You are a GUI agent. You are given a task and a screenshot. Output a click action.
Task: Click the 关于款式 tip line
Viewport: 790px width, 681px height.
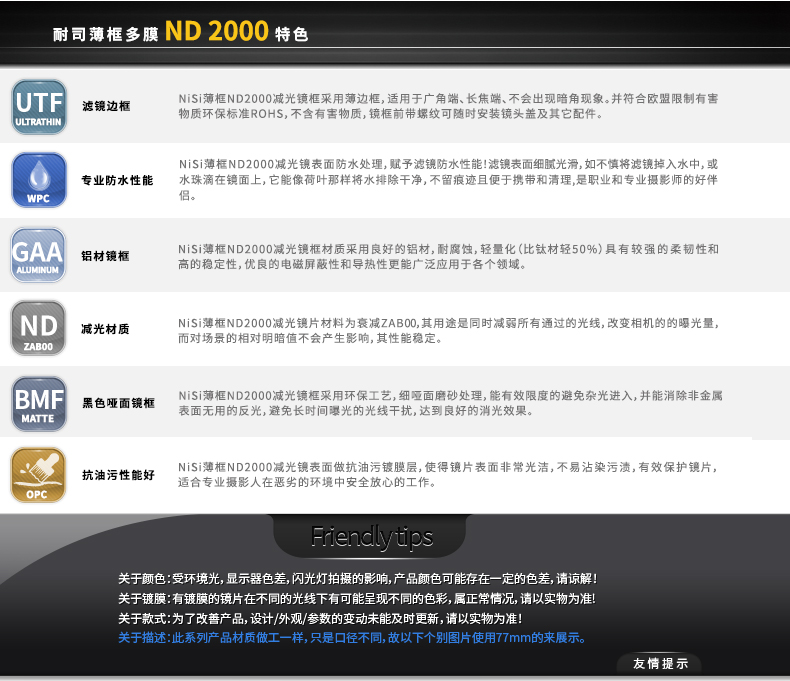point(320,619)
